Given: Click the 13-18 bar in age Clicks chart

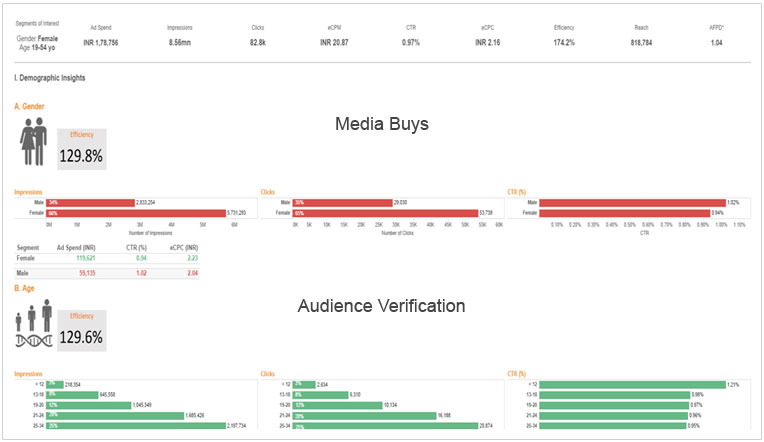Looking at the screenshot, I should [x=320, y=395].
